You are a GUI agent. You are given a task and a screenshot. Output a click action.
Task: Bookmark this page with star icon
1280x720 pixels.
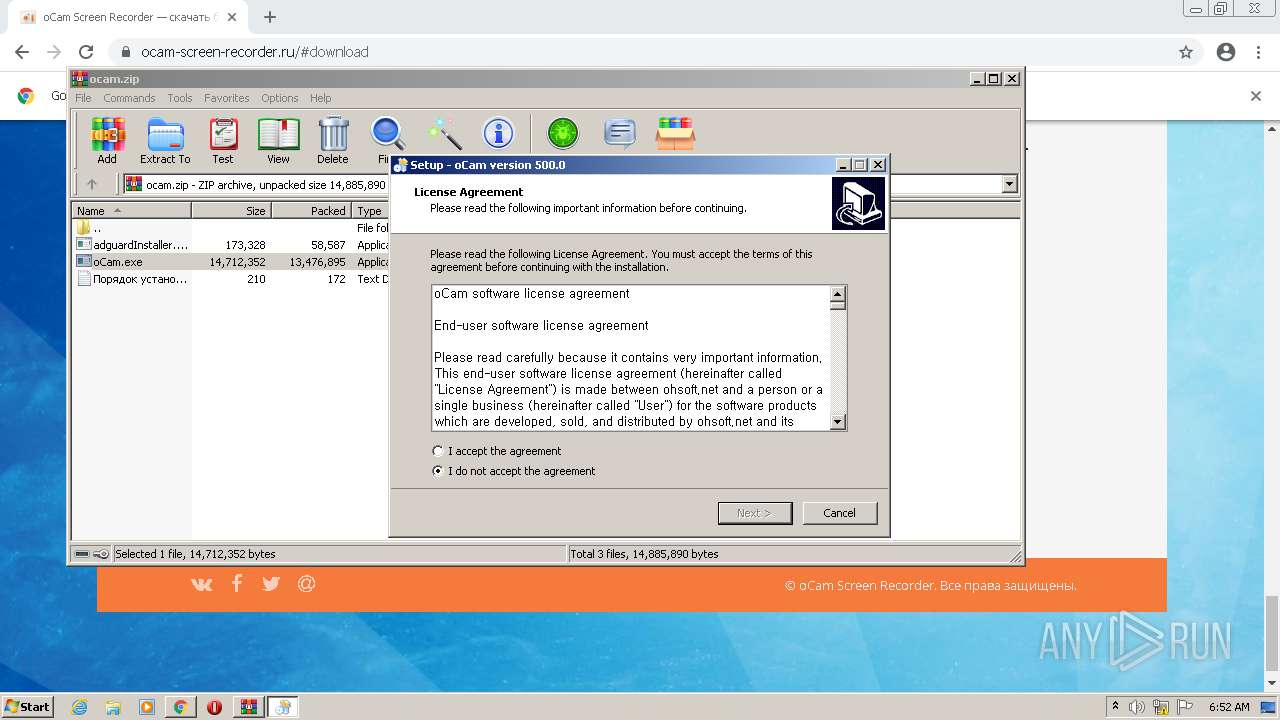click(1186, 52)
